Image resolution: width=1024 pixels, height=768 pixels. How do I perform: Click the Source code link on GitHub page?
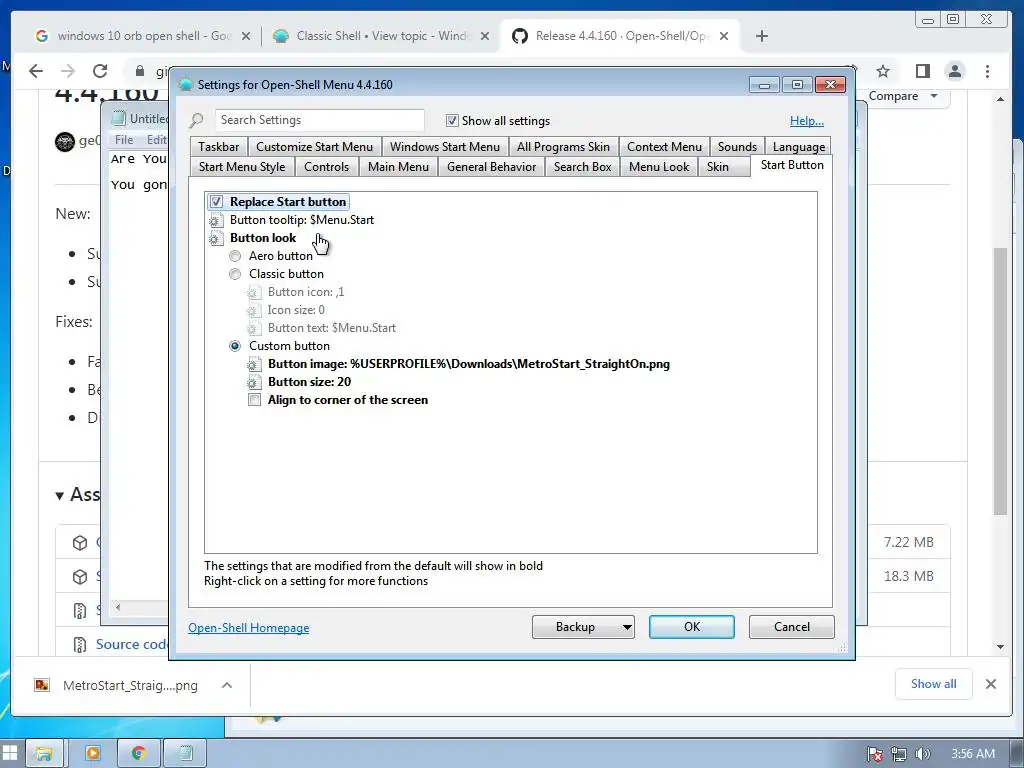point(131,645)
